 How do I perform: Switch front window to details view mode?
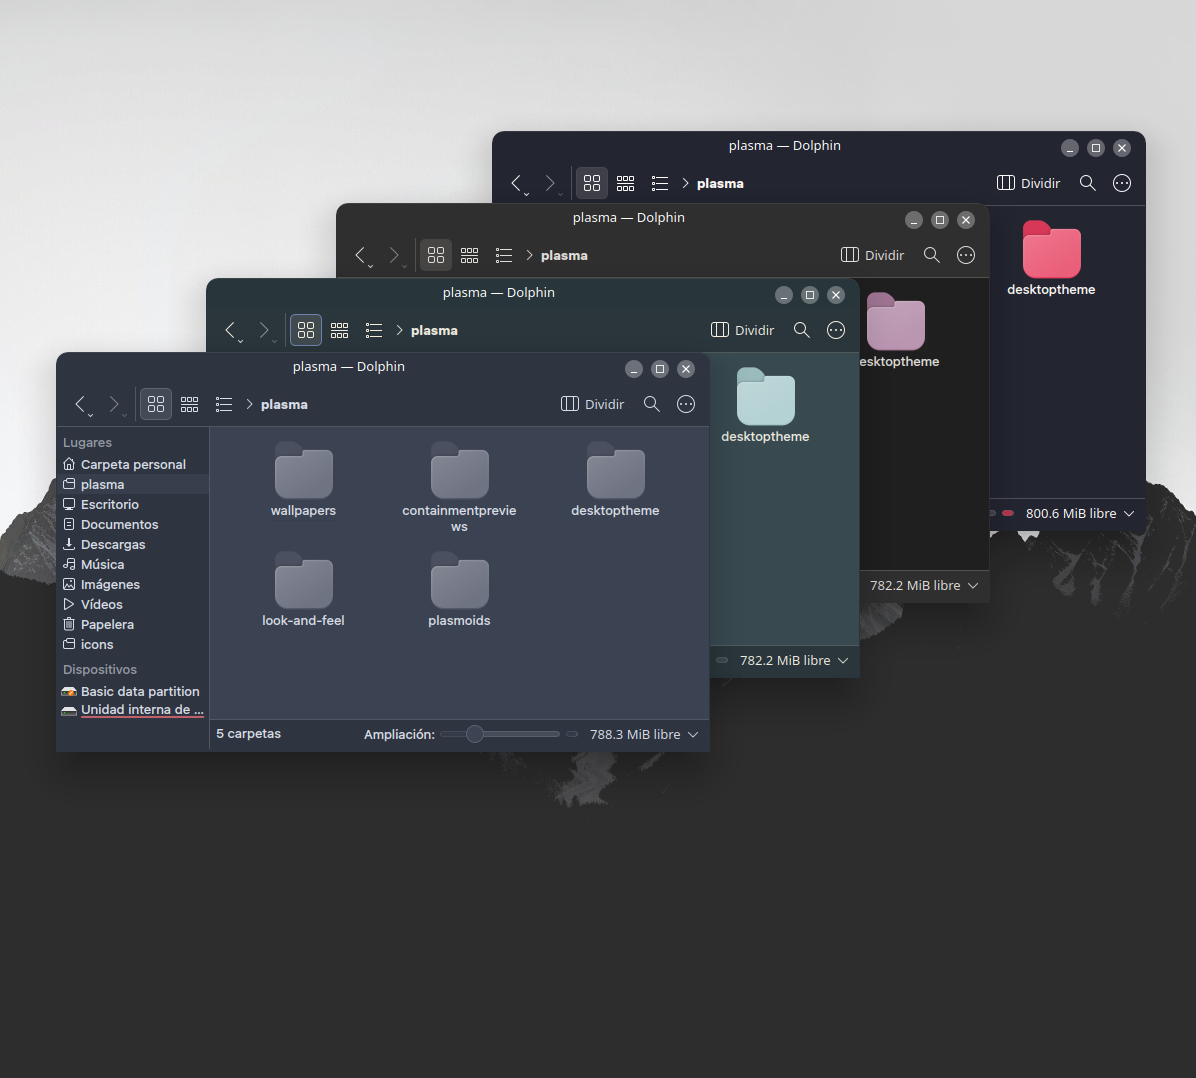tap(223, 404)
